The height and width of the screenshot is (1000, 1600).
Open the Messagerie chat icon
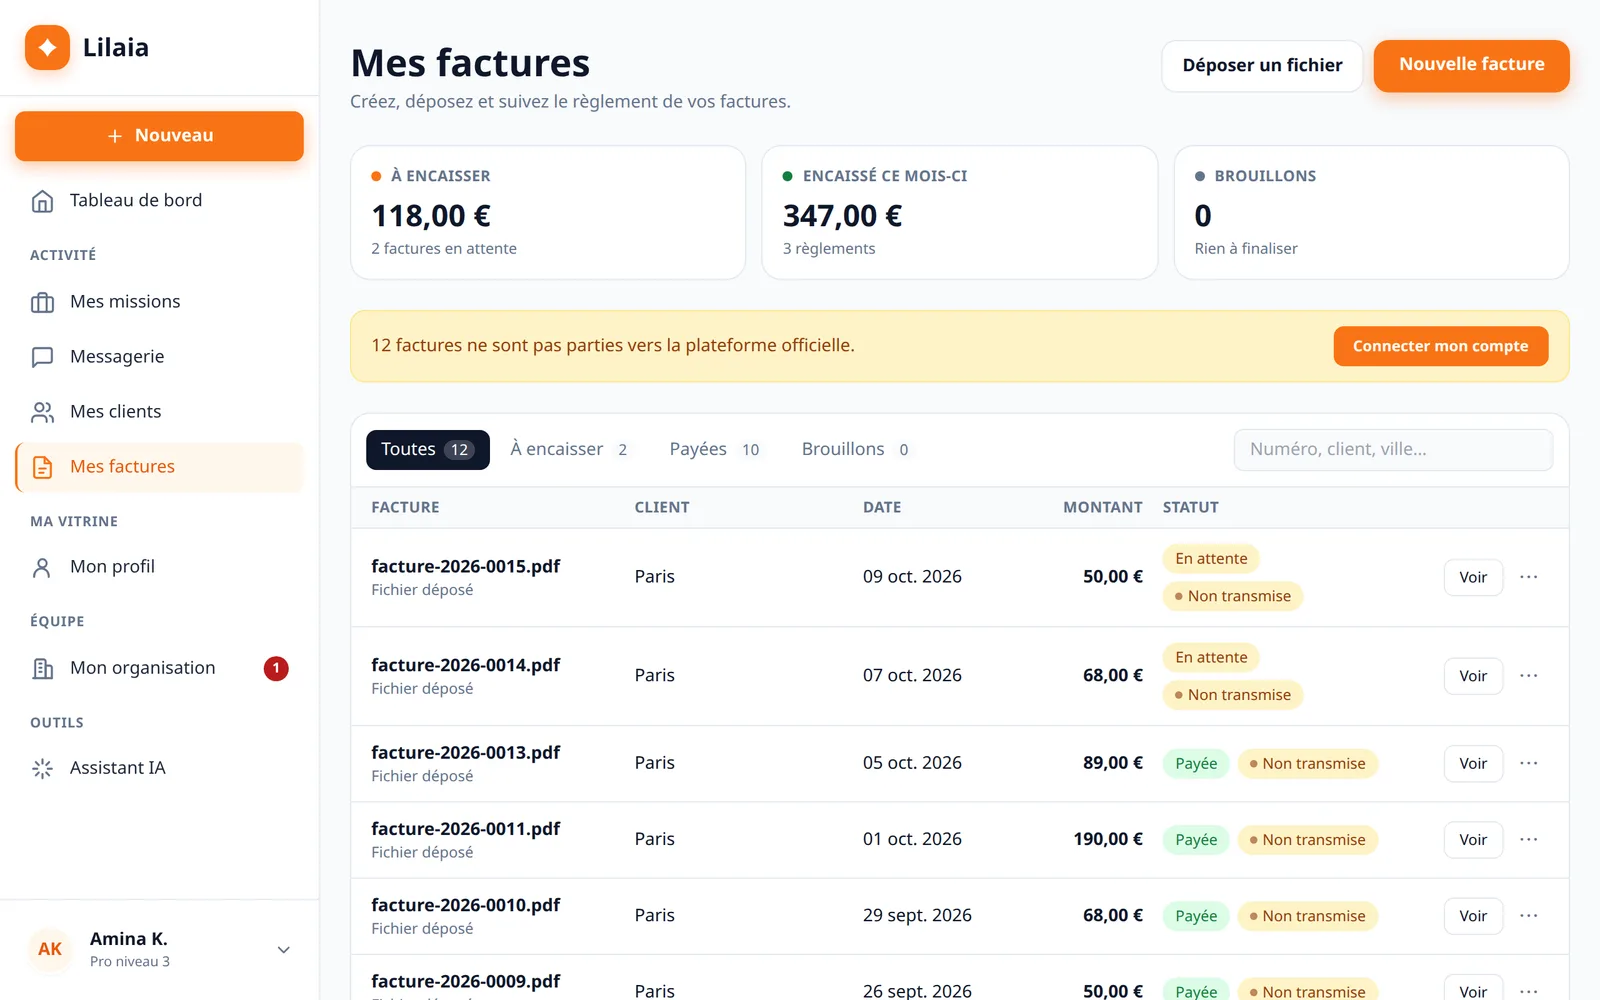42,357
